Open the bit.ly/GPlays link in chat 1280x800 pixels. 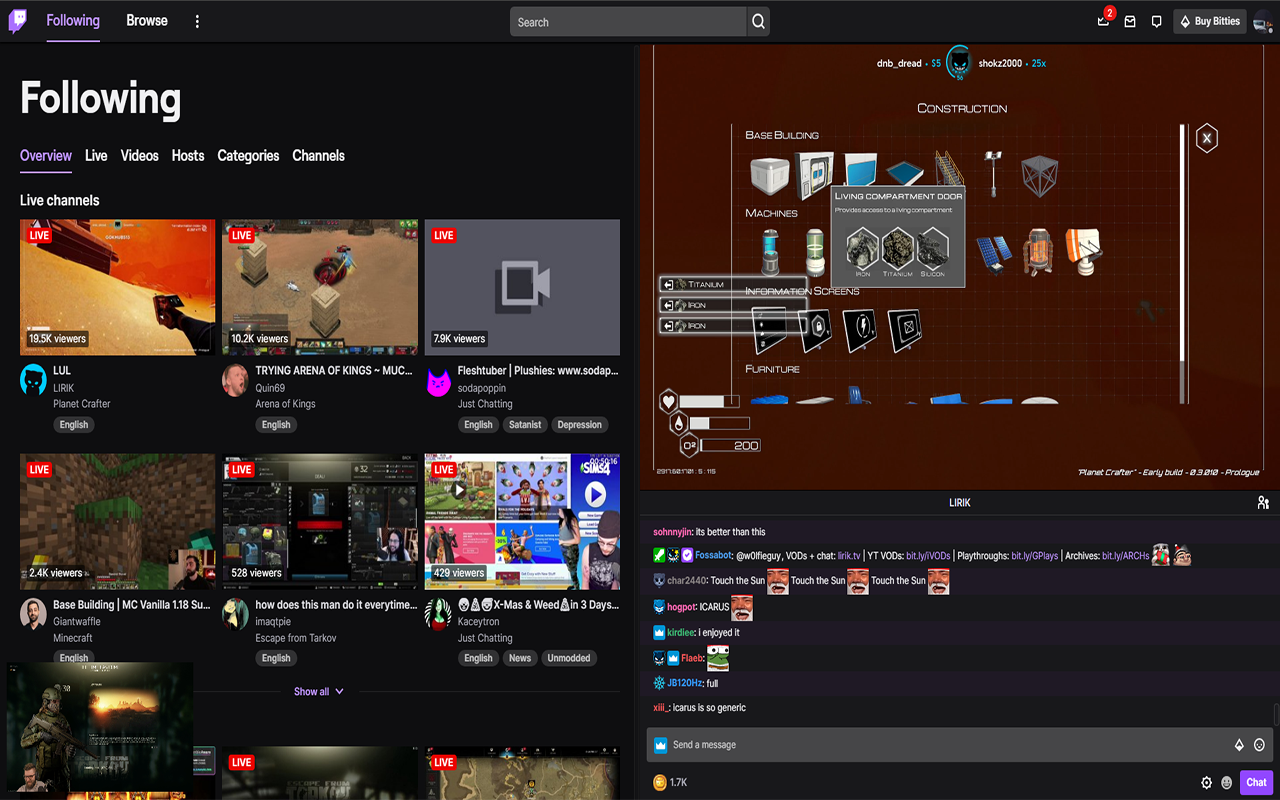tap(1034, 555)
